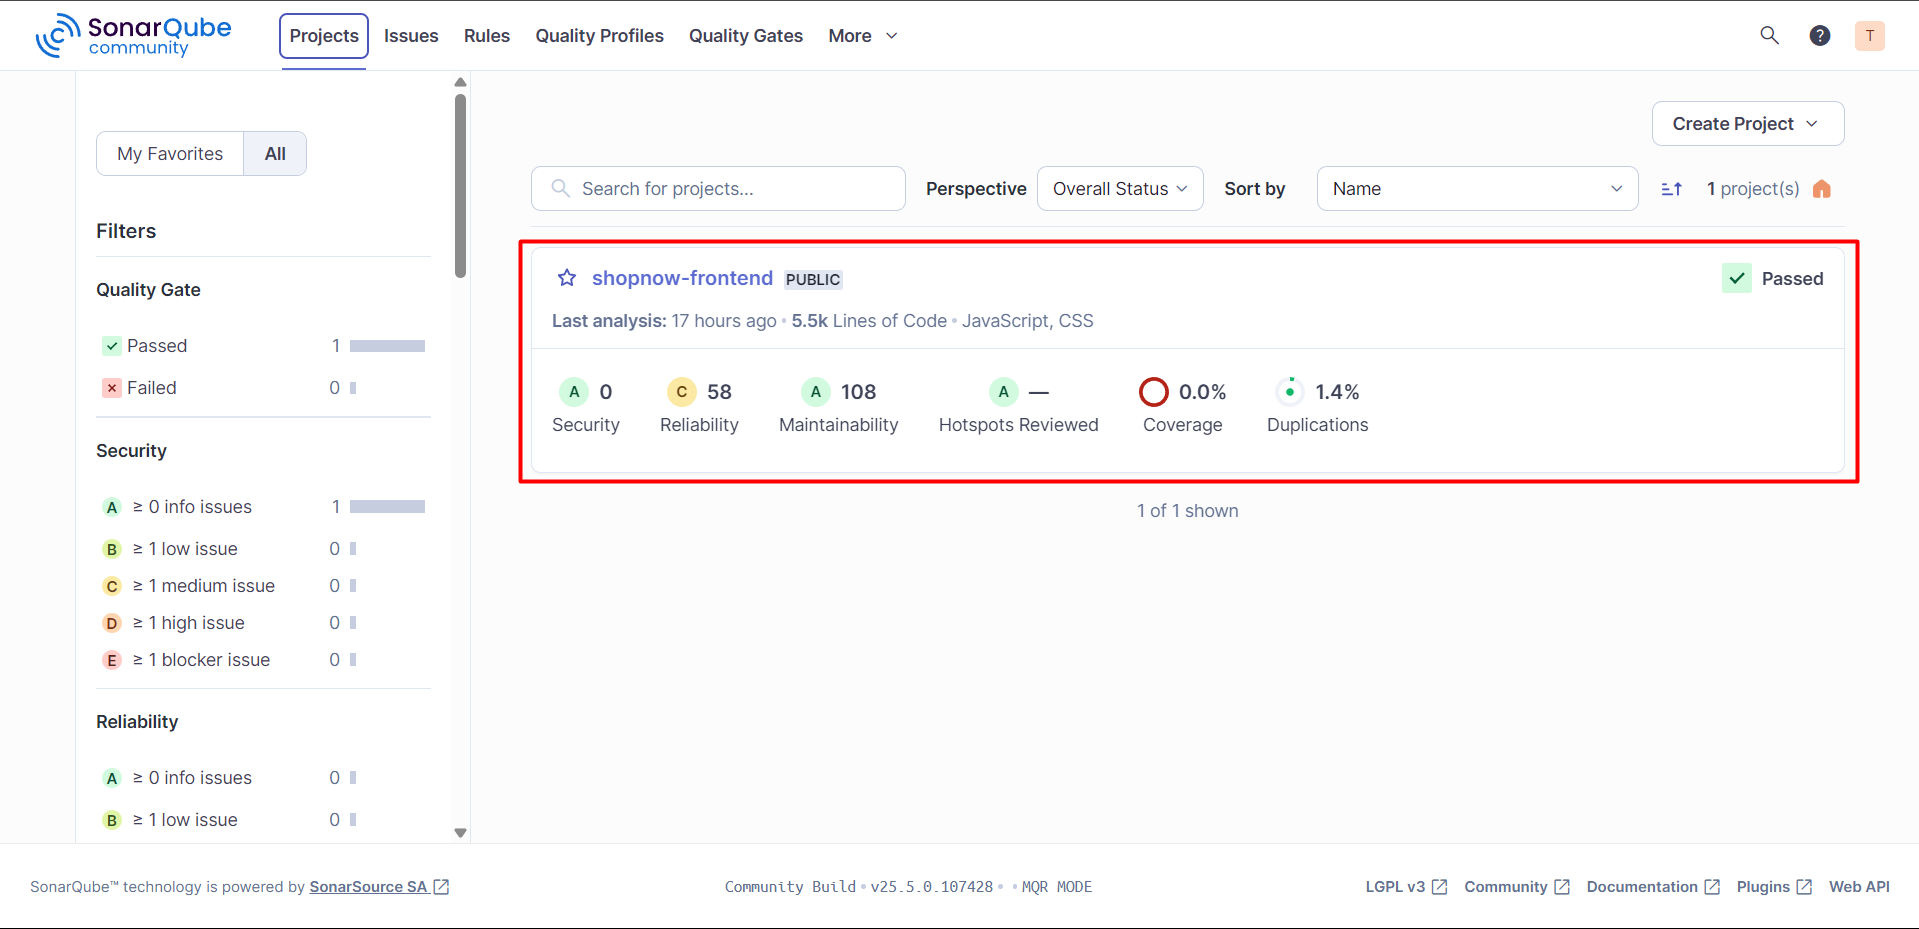Expand the Sort by Name dropdown
The height and width of the screenshot is (929, 1919).
tap(1476, 189)
